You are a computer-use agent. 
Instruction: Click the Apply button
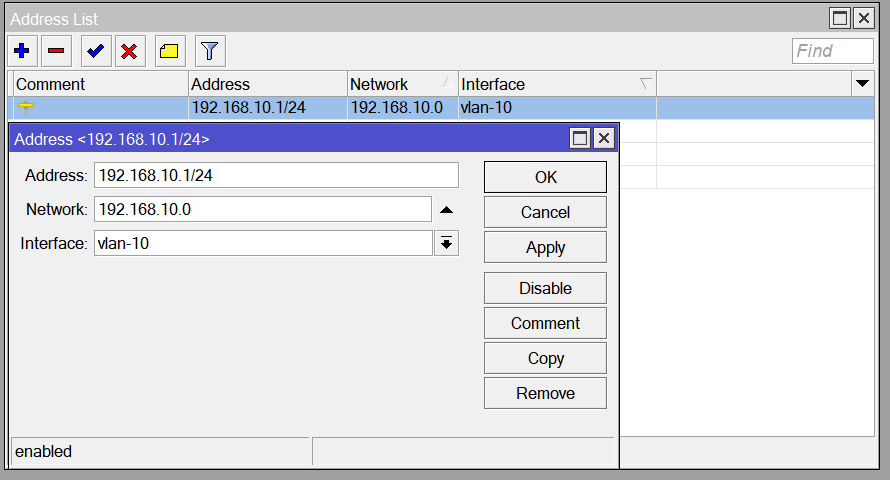point(545,247)
